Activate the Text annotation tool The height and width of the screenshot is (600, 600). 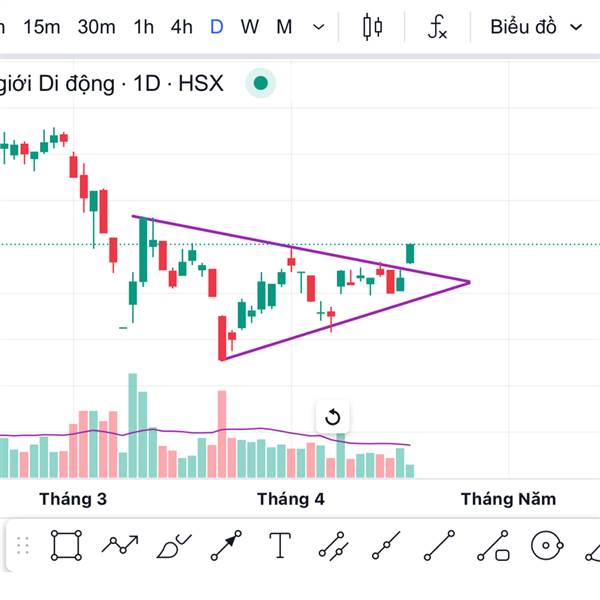tap(280, 546)
